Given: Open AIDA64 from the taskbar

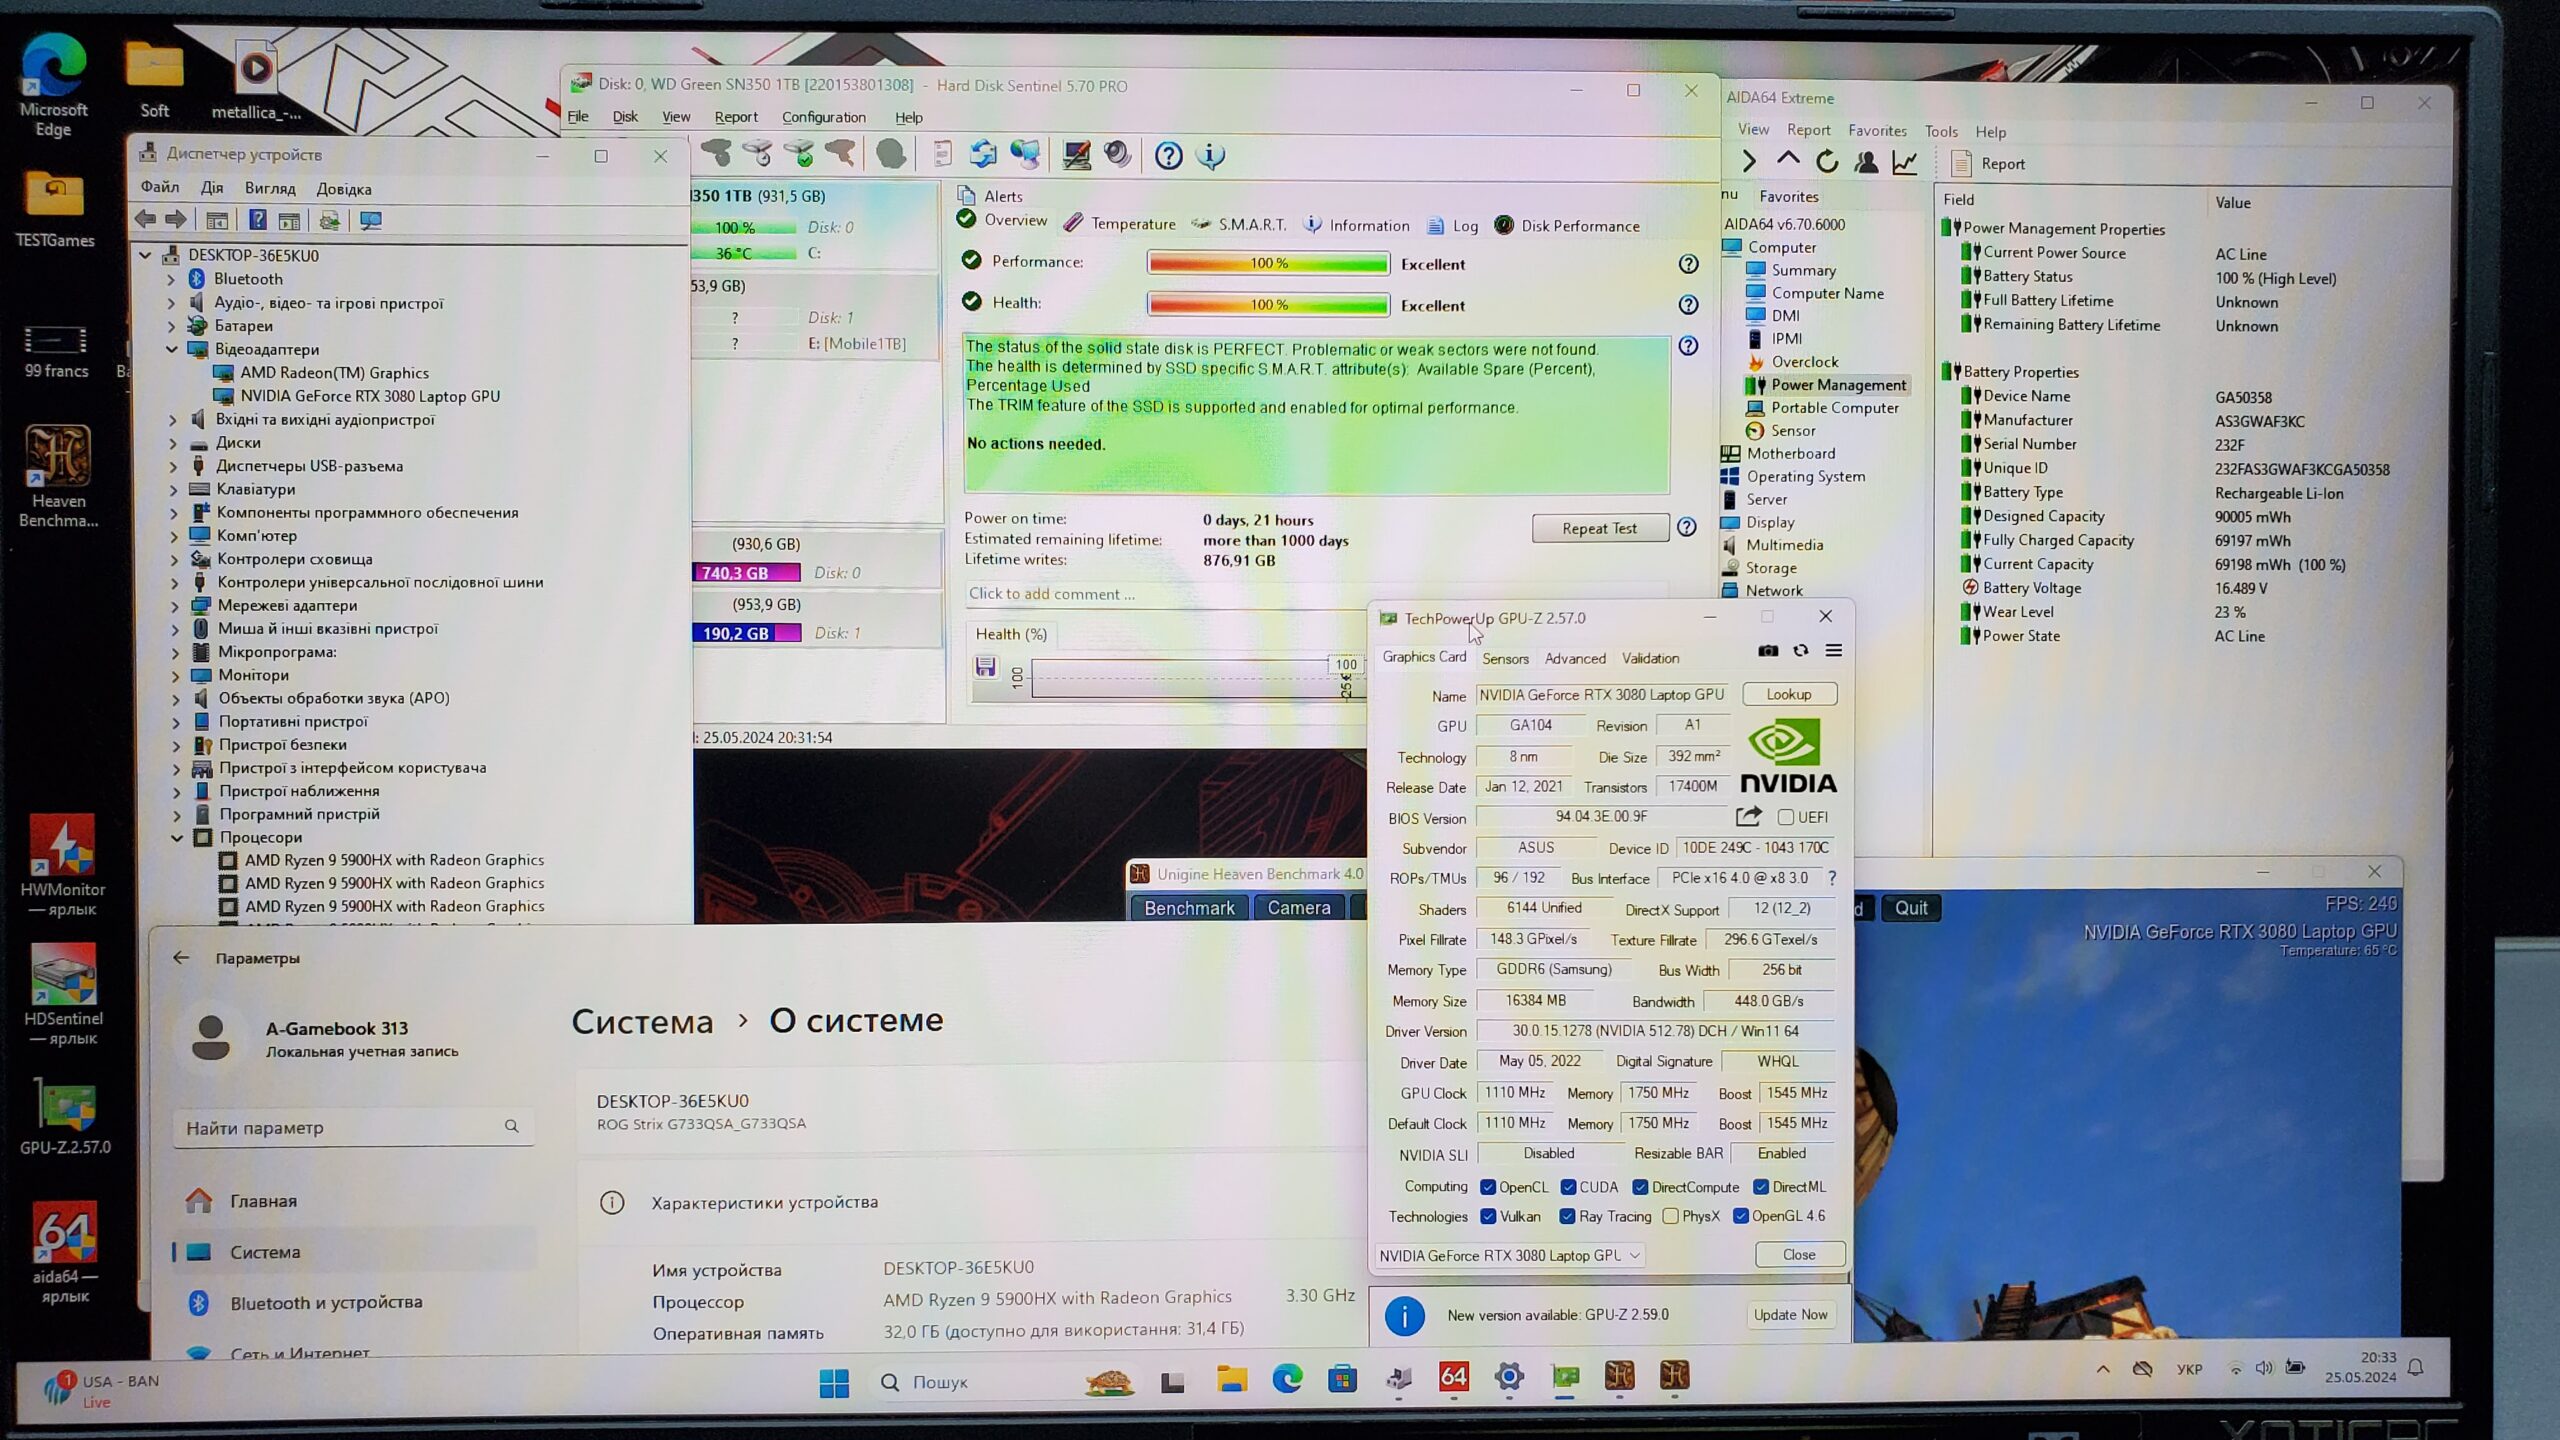Looking at the screenshot, I should pos(1454,1377).
